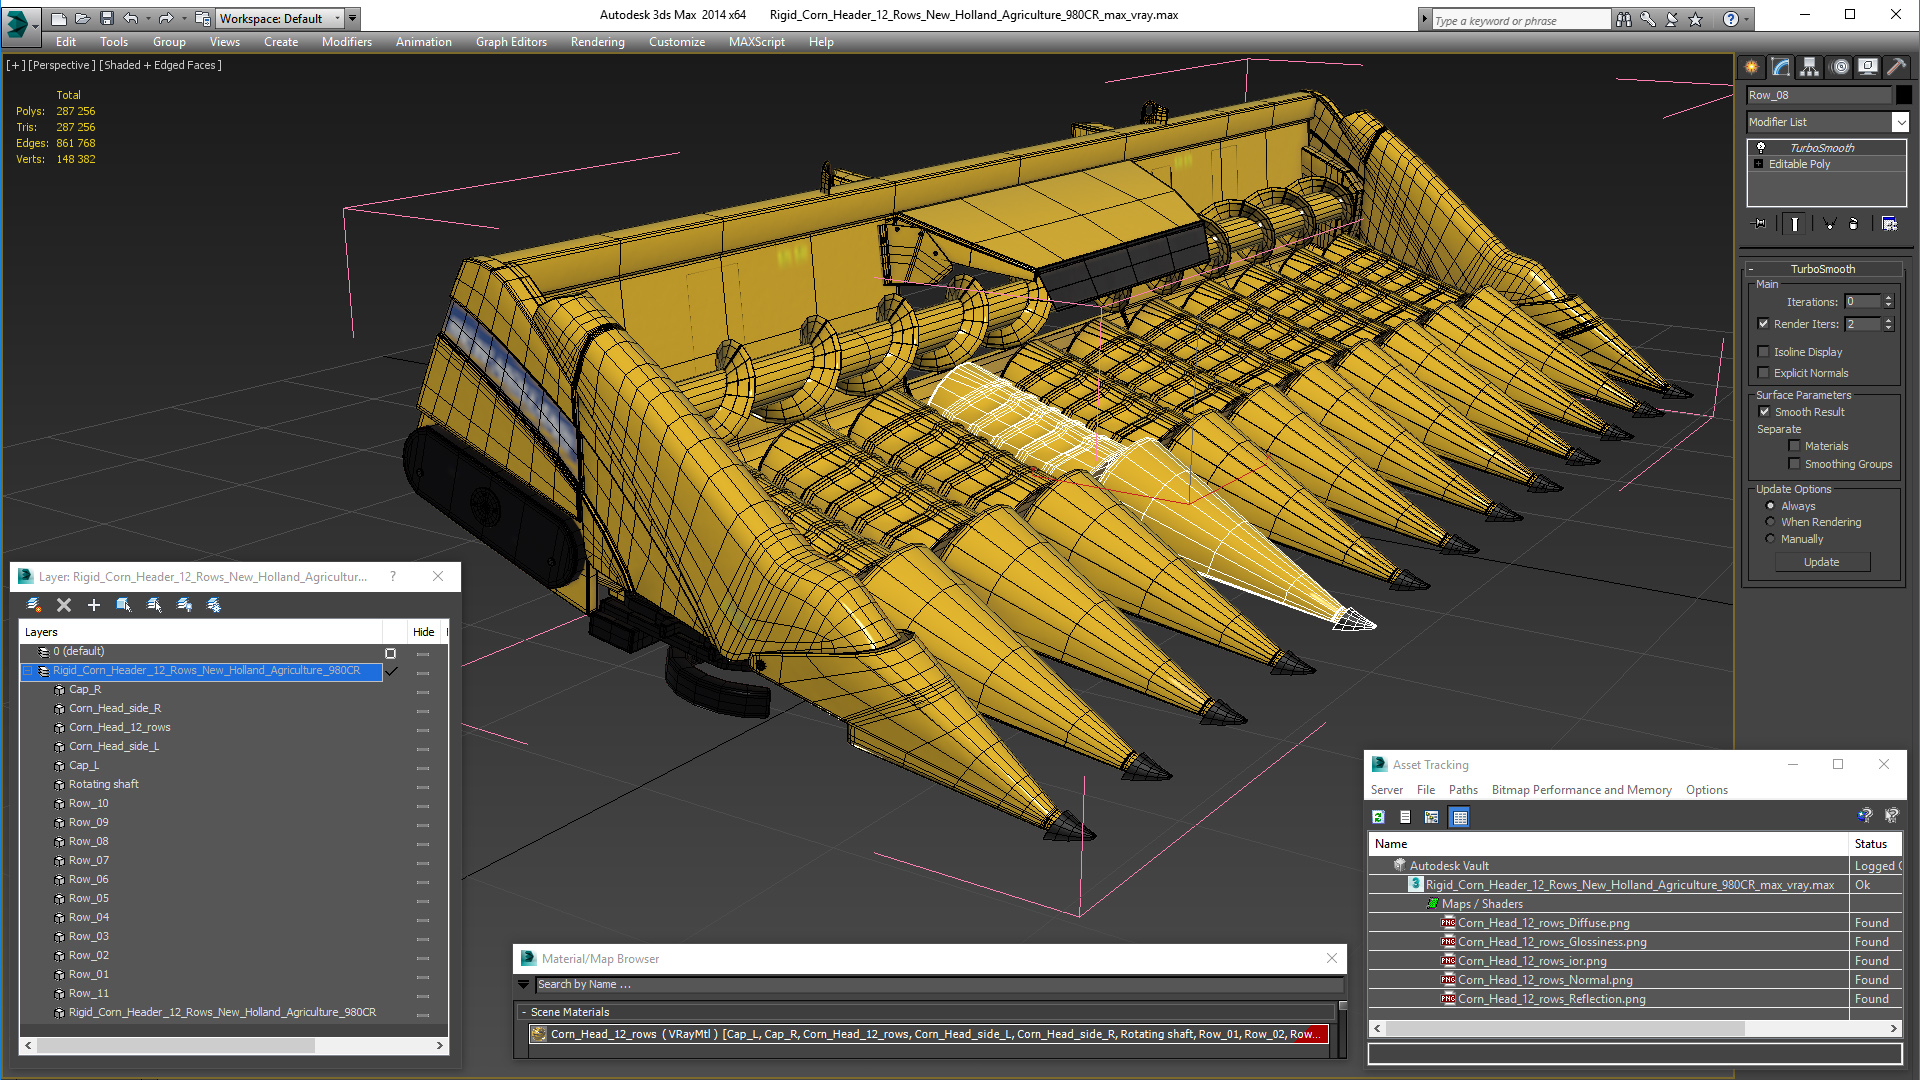The width and height of the screenshot is (1920, 1080).
Task: Click the Favorites star icon
Action: (x=1695, y=19)
